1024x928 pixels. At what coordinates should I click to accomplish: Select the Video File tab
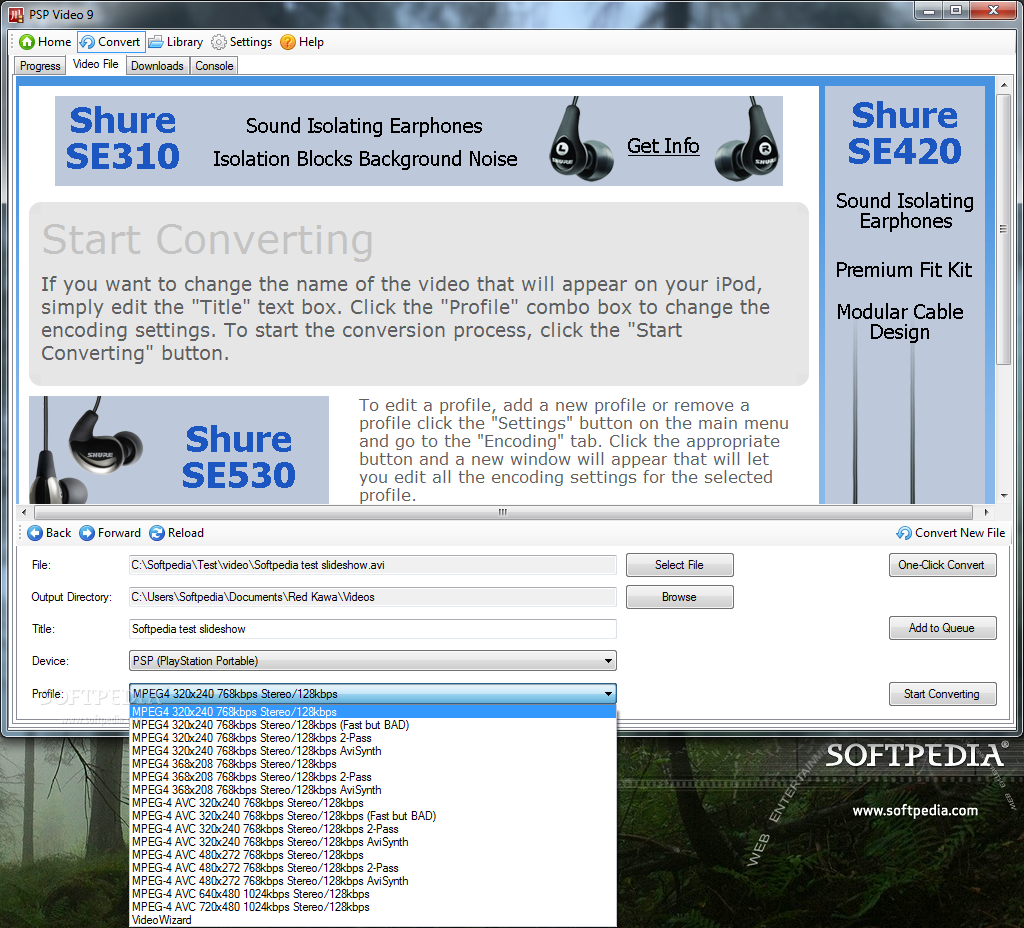coord(95,64)
